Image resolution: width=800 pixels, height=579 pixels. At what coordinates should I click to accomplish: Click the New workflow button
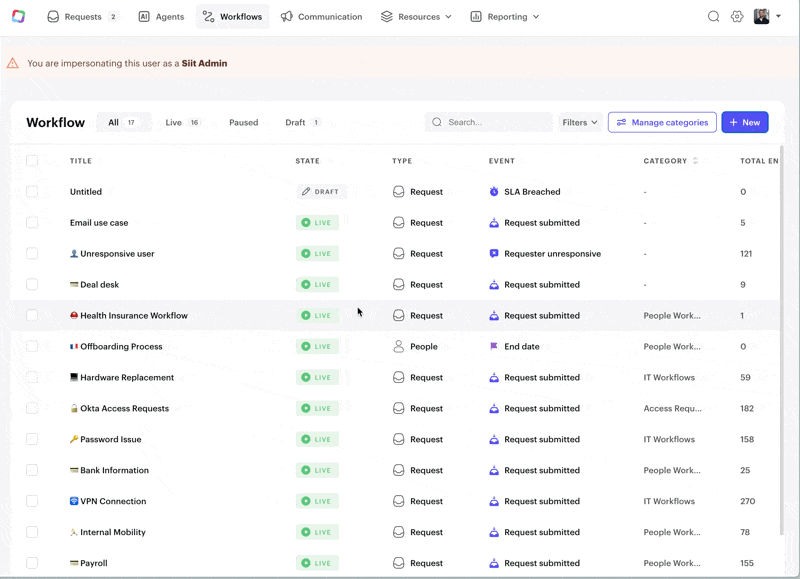[x=744, y=123]
